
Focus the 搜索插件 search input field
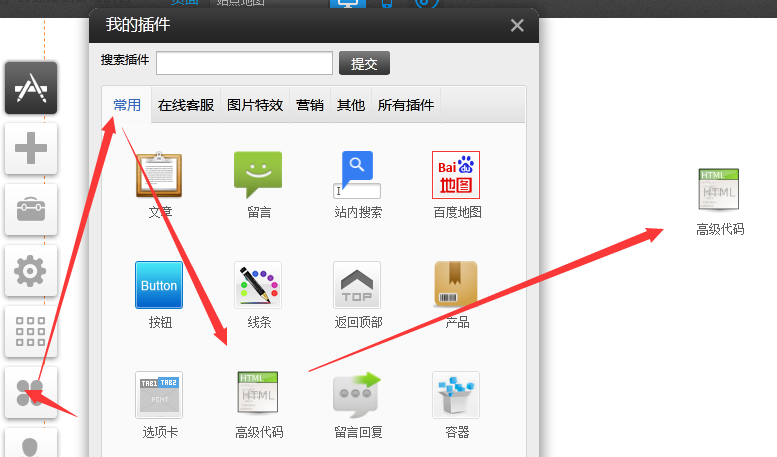click(x=244, y=64)
